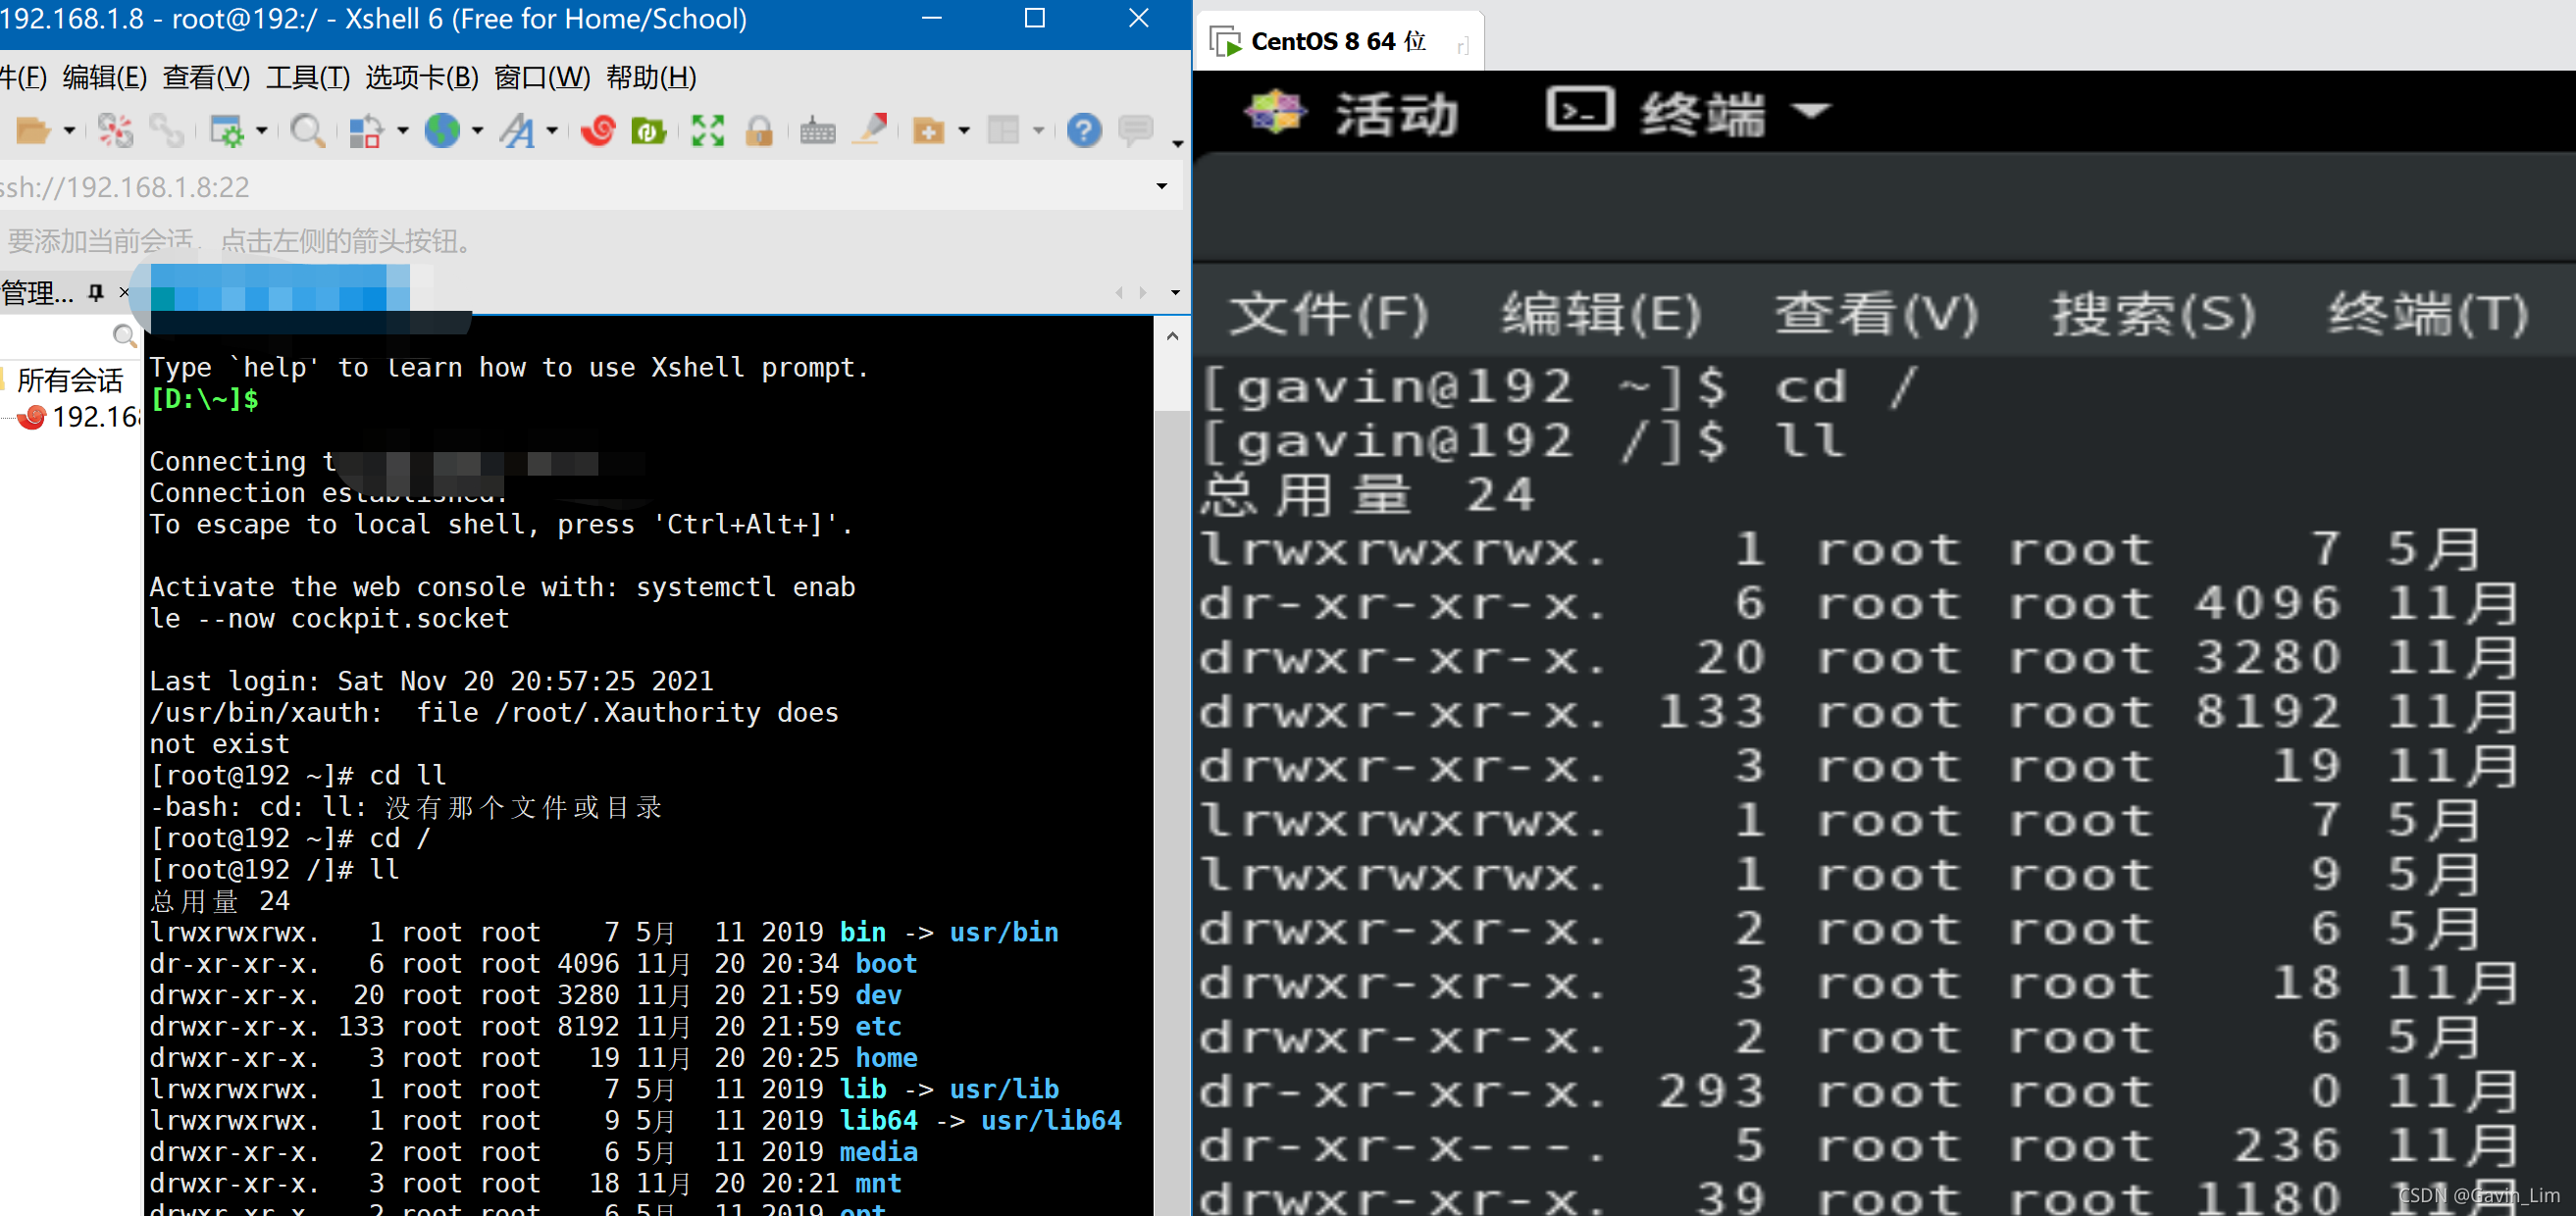Click '[gavin@192 ~]$ cd /' line in CentOS terminal
The height and width of the screenshot is (1216, 2576).
(1559, 387)
